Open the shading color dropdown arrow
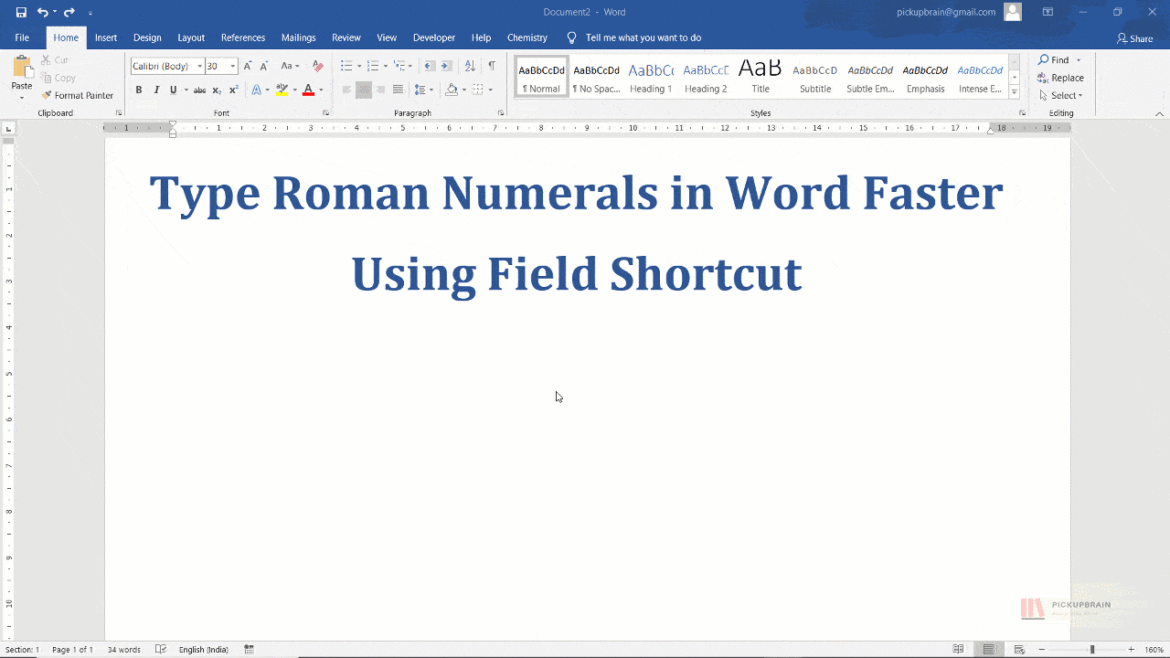Screen dimensions: 1170x658 pyautogui.click(x=462, y=89)
